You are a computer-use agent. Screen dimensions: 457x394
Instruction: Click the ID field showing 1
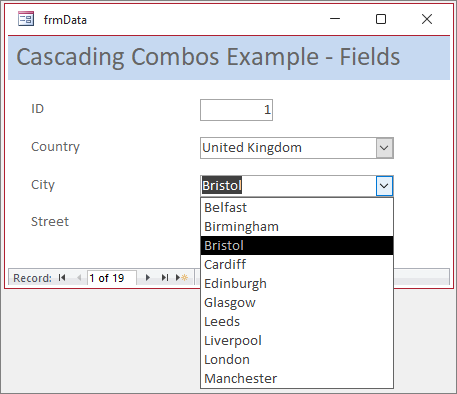pos(236,110)
